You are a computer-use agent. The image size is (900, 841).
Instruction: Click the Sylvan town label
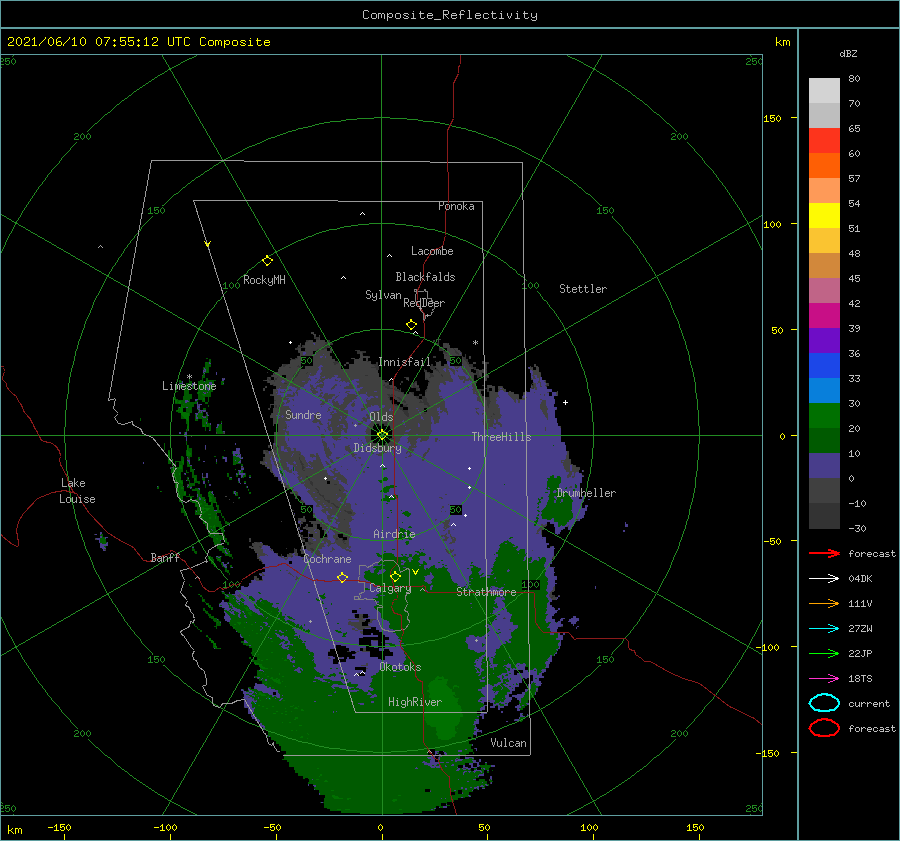click(x=383, y=295)
